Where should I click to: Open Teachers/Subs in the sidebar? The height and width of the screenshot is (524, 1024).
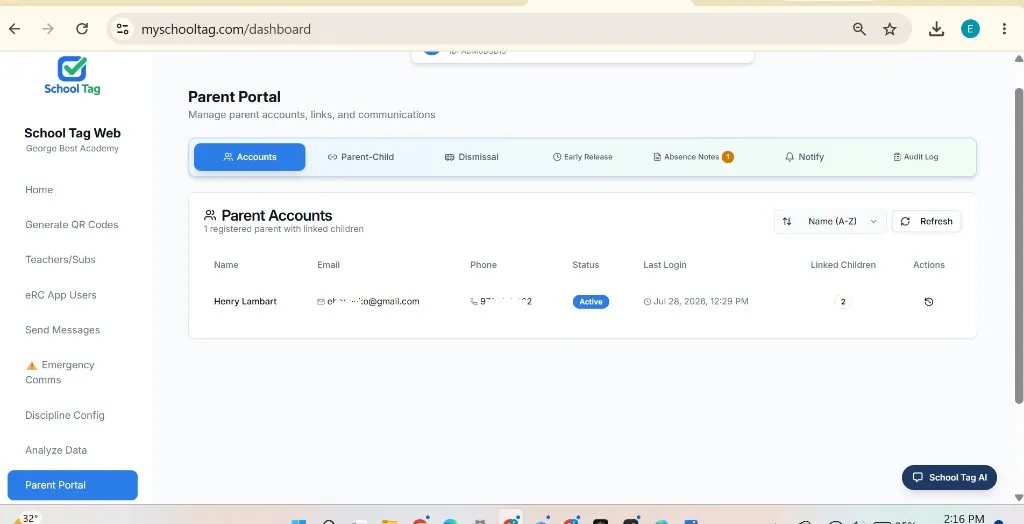60,259
